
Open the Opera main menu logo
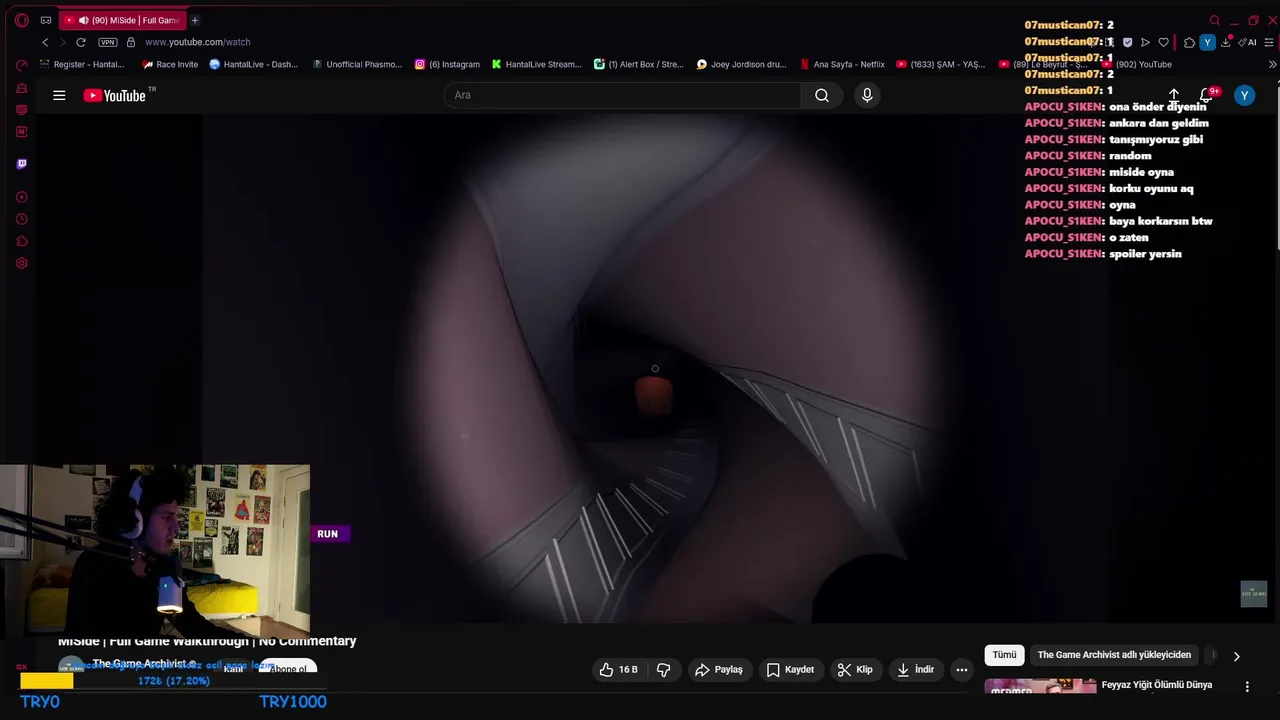(21, 20)
